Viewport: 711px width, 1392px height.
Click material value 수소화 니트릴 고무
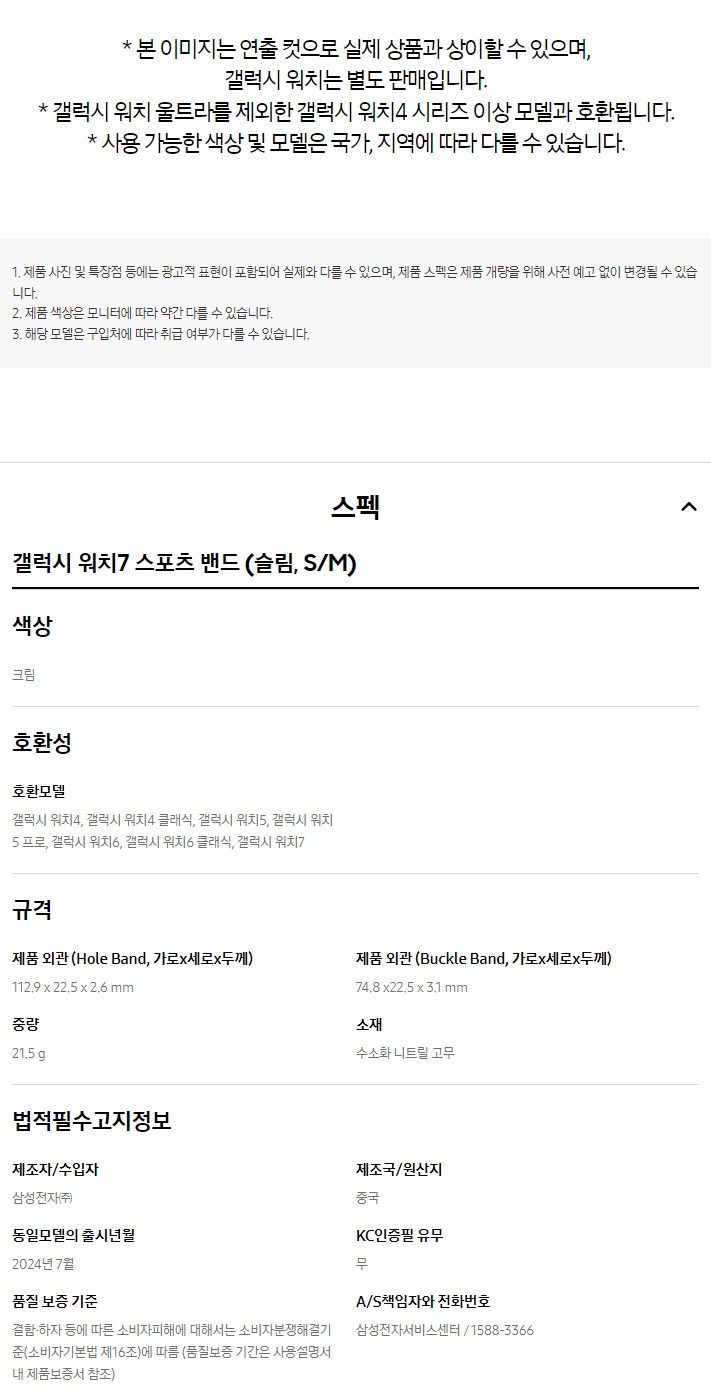click(406, 1053)
